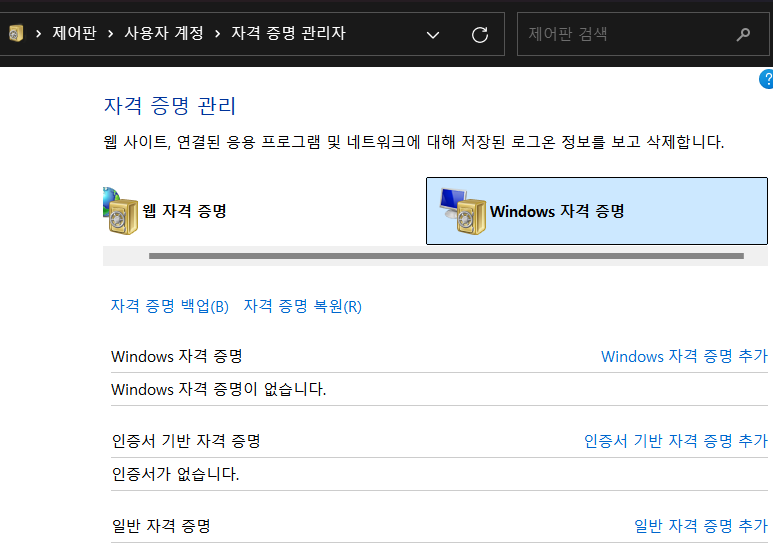
Task: Open the address bar history dropdown chevron
Action: pyautogui.click(x=433, y=35)
